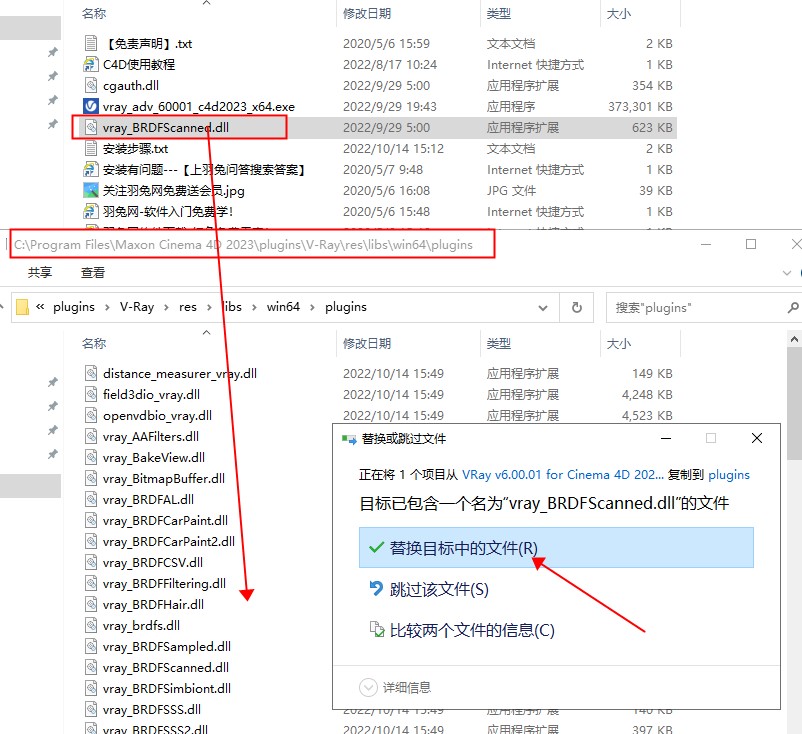Click the refresh button beside address bar
The width and height of the screenshot is (802, 734).
[x=576, y=307]
